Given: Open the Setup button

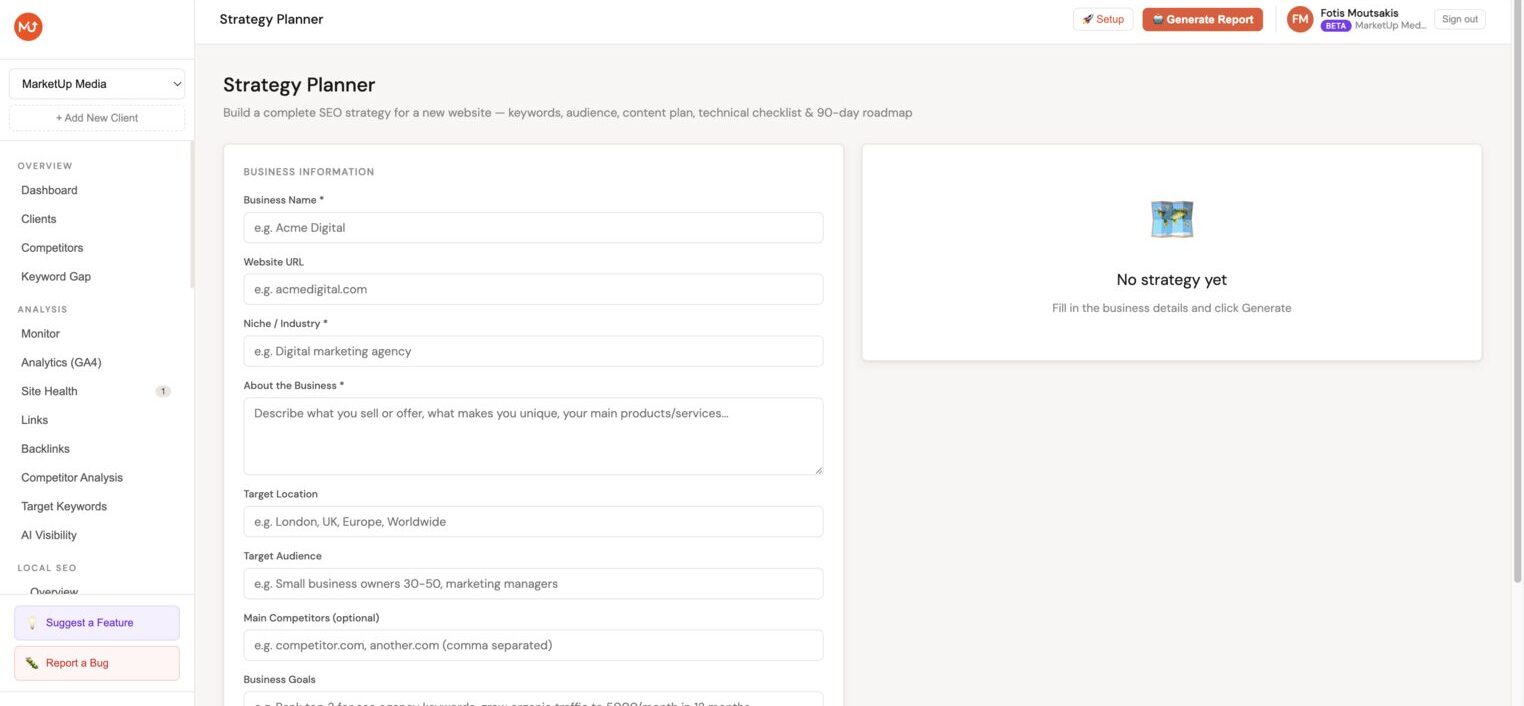Looking at the screenshot, I should 1103,19.
